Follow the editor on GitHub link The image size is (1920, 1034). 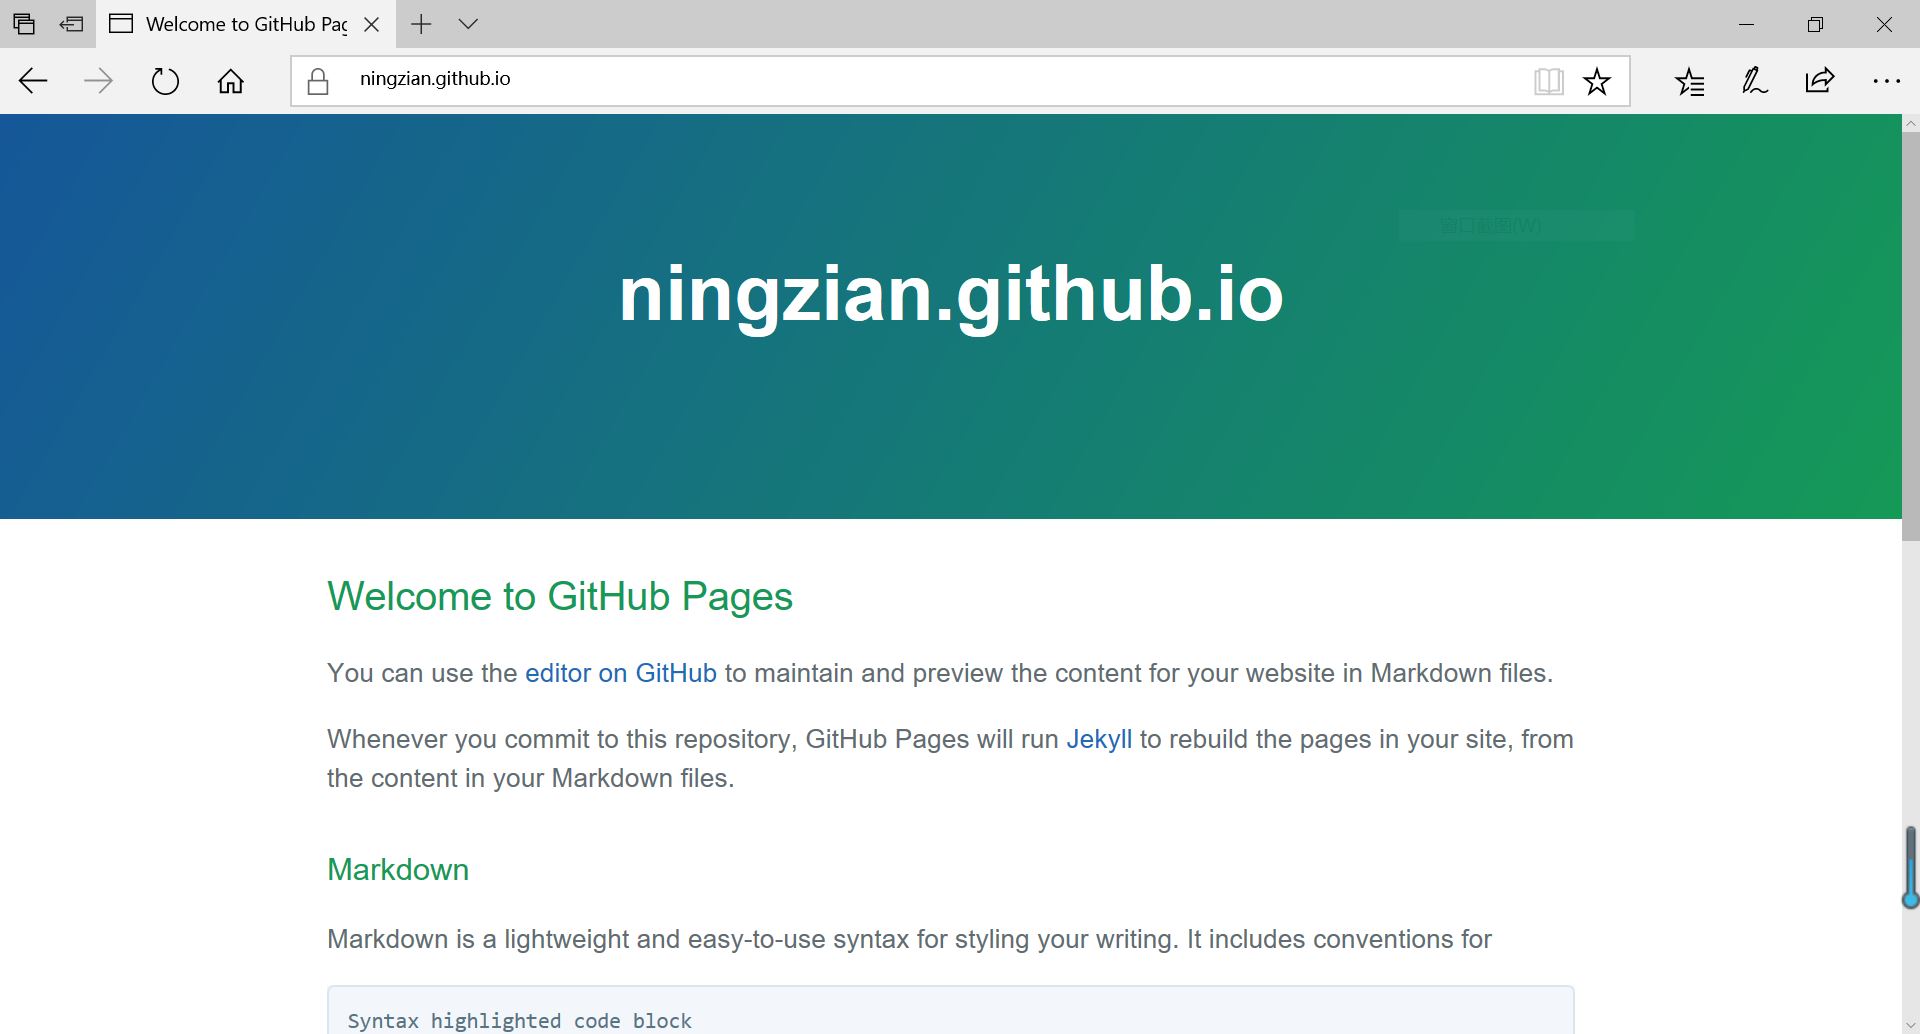pyautogui.click(x=621, y=673)
